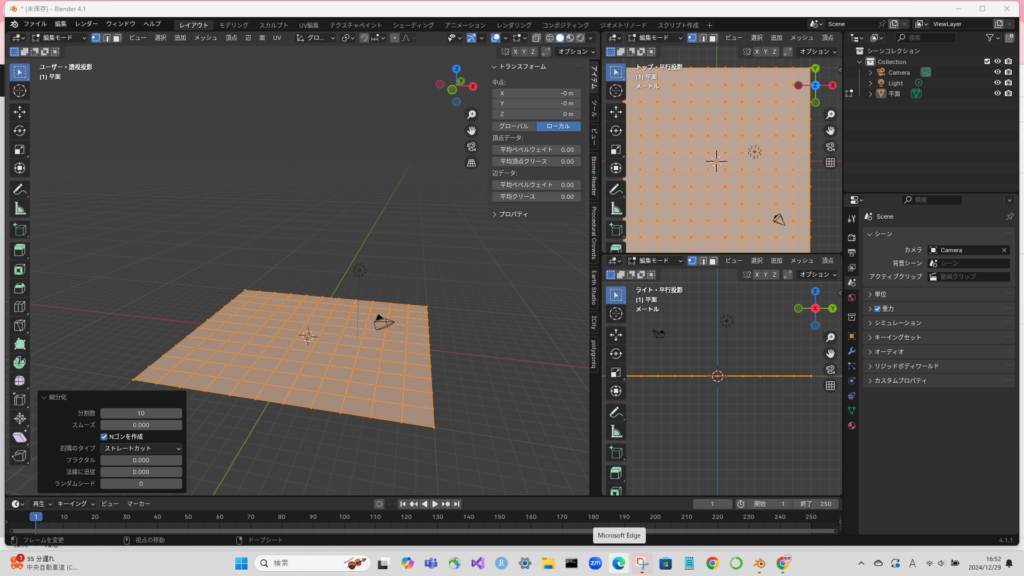Click the グローバル button in transform panel
1024x576 pixels.
[515, 126]
